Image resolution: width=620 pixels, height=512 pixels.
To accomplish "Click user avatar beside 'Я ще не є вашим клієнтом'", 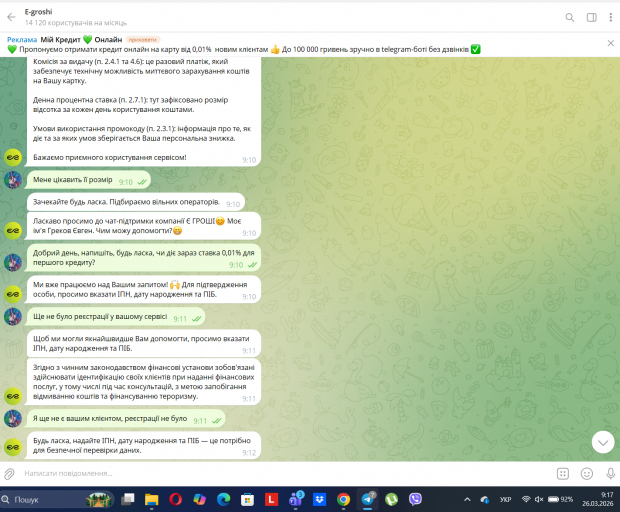I will pyautogui.click(x=13, y=418).
